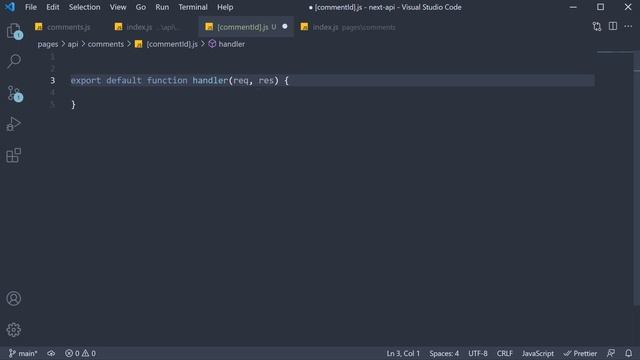This screenshot has height=360, width=640.
Task: Change JavaScript language mode
Action: 538,353
